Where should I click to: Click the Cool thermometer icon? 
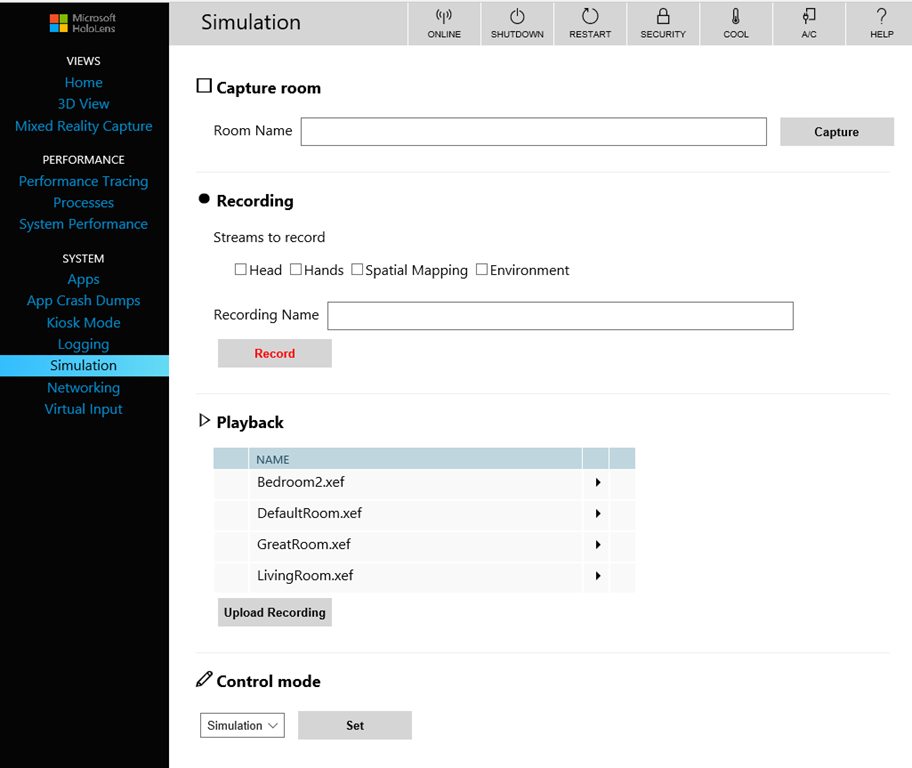(736, 17)
